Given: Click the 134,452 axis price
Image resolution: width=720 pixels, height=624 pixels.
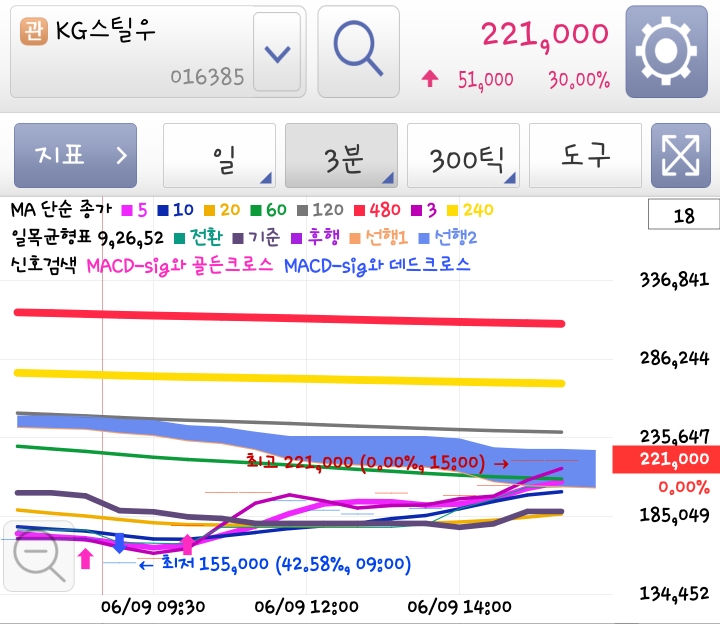Looking at the screenshot, I should pyautogui.click(x=675, y=594).
